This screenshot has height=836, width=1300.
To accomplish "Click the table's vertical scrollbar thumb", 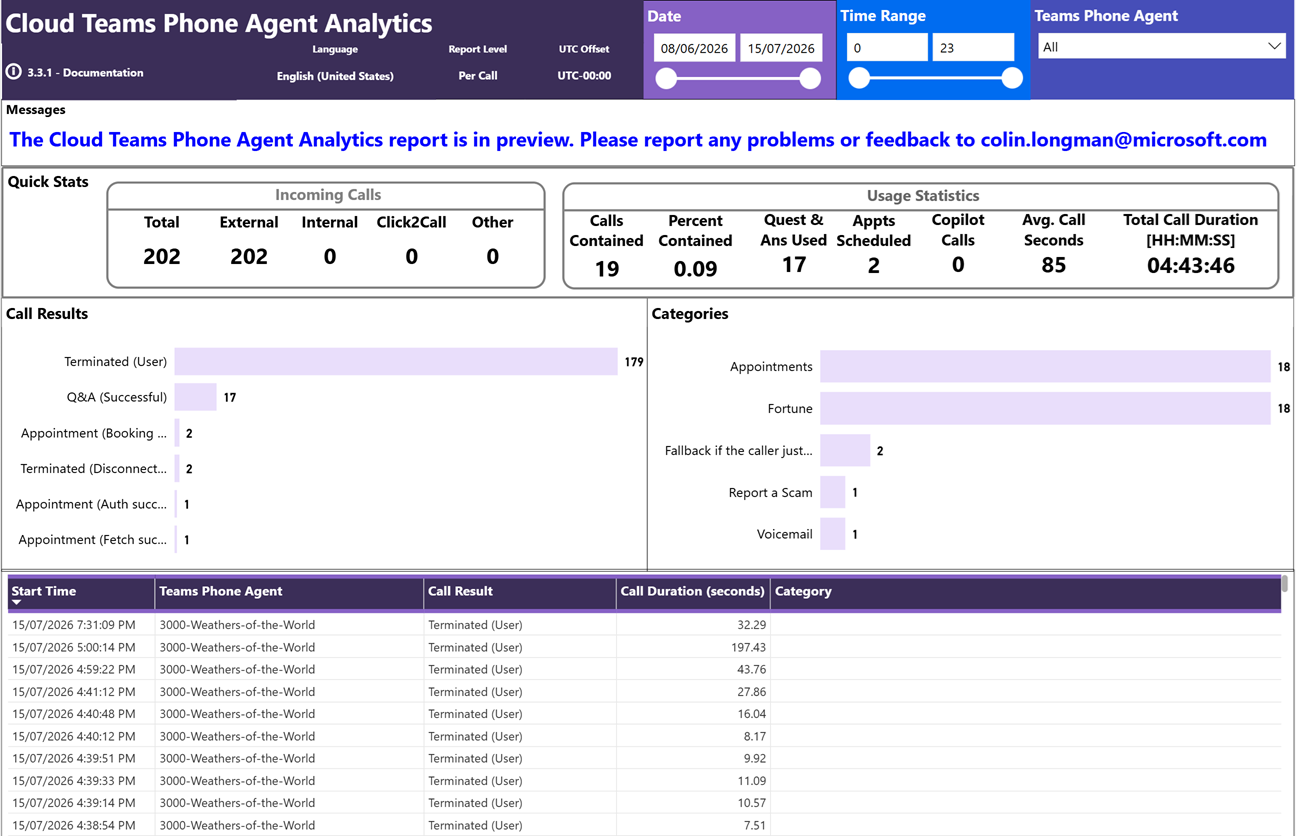I will pyautogui.click(x=1285, y=583).
